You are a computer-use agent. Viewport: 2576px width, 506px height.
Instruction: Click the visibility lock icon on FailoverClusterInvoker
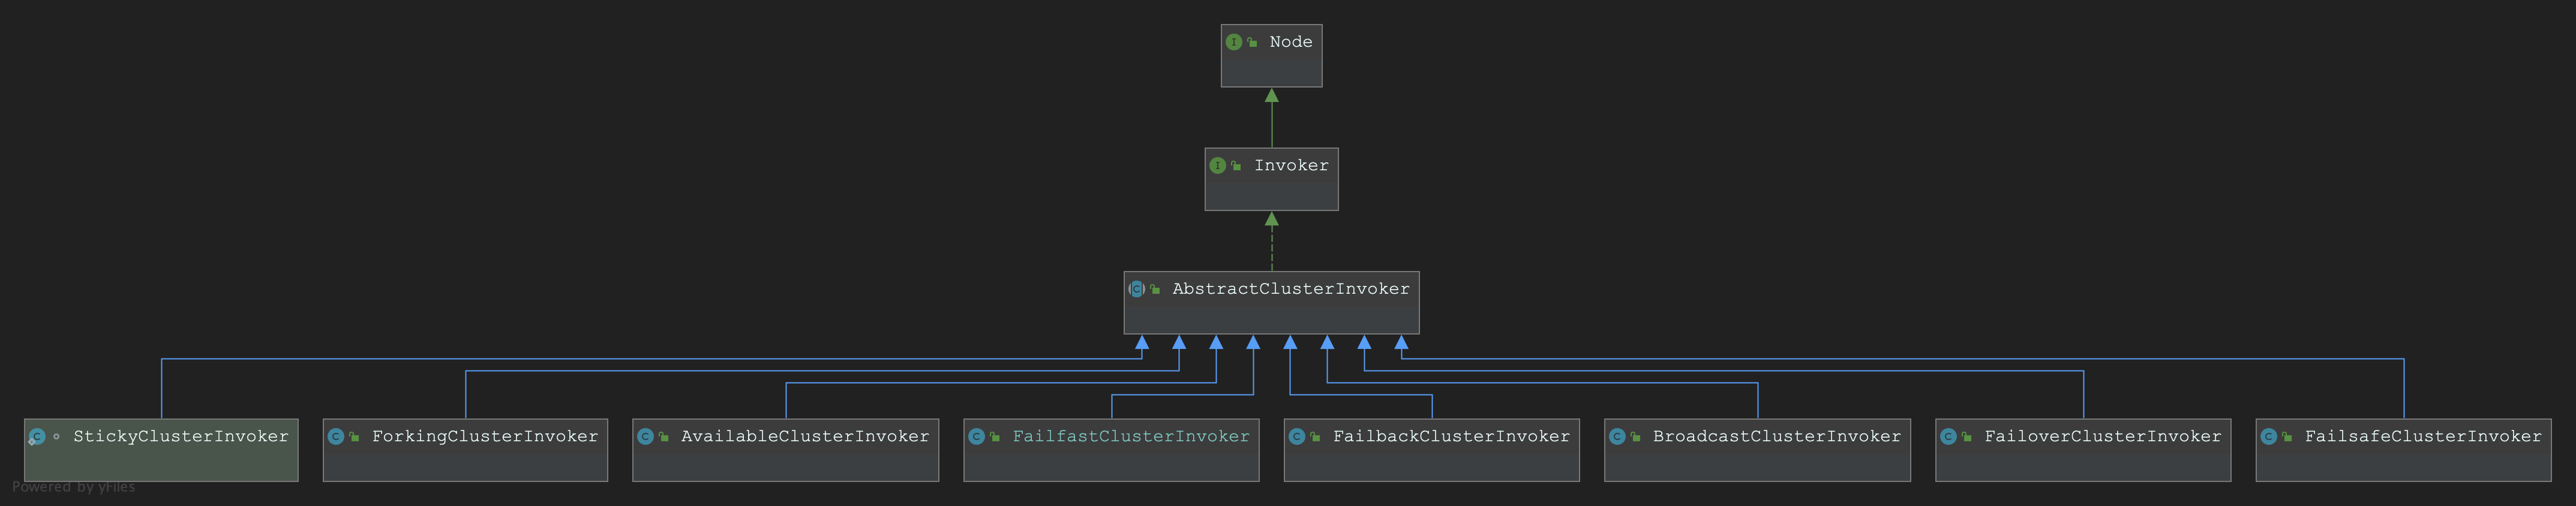(x=1967, y=437)
